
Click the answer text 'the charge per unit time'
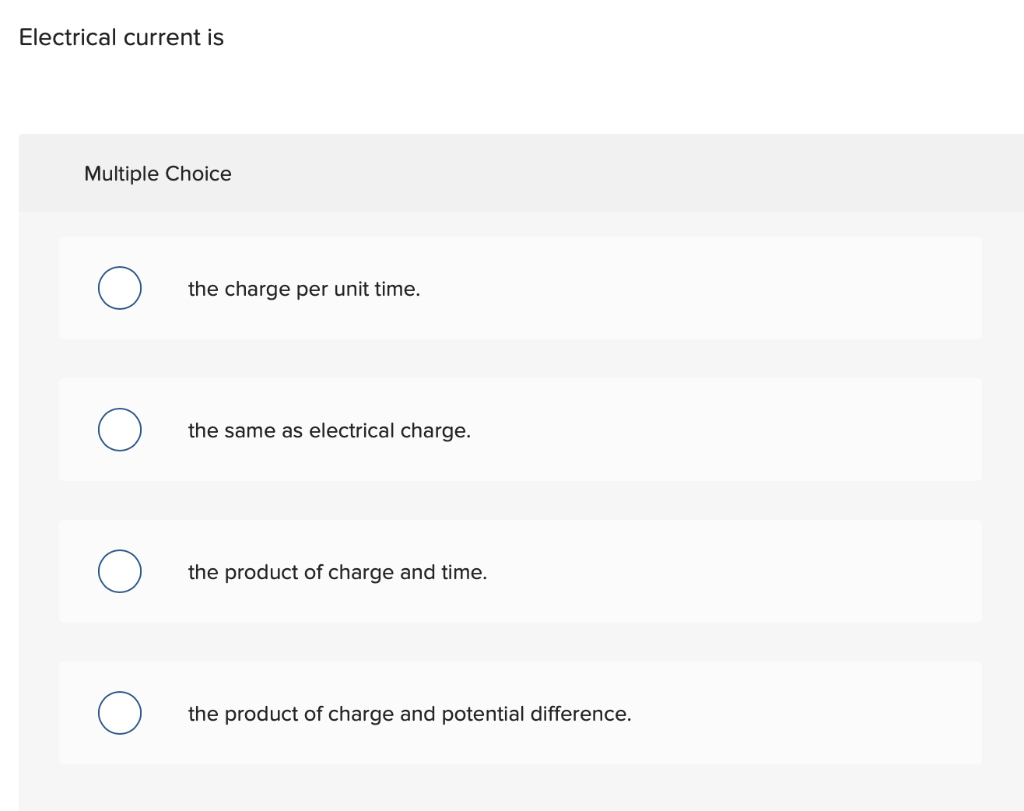(305, 289)
